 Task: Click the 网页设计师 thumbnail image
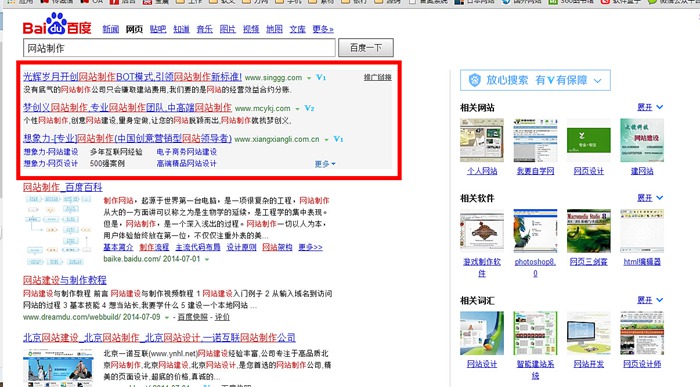point(642,333)
